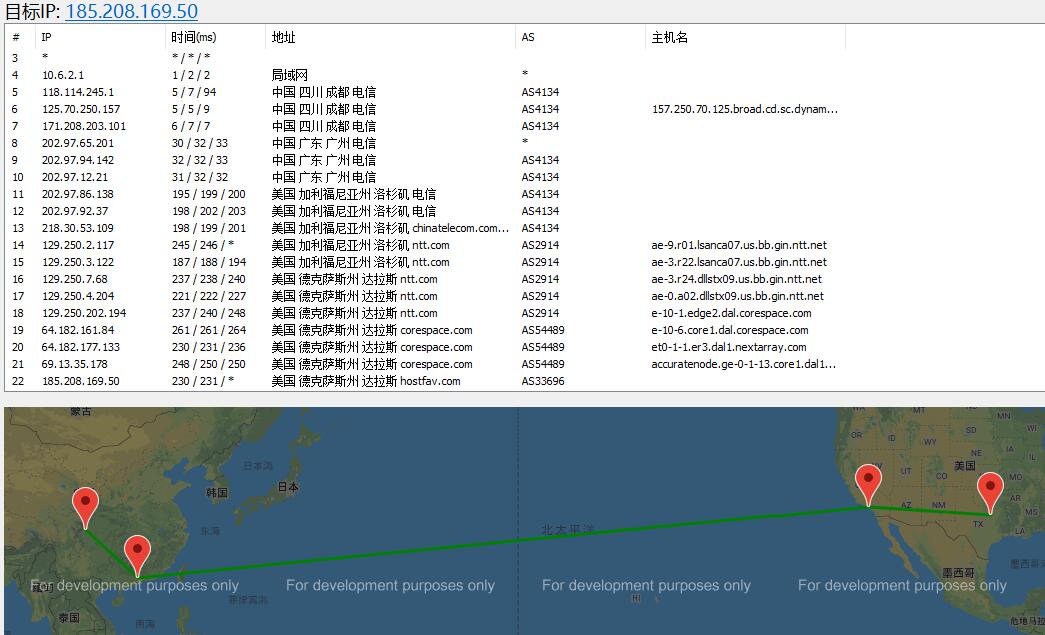Select hop row with IP 64.182.161.84

point(524,330)
